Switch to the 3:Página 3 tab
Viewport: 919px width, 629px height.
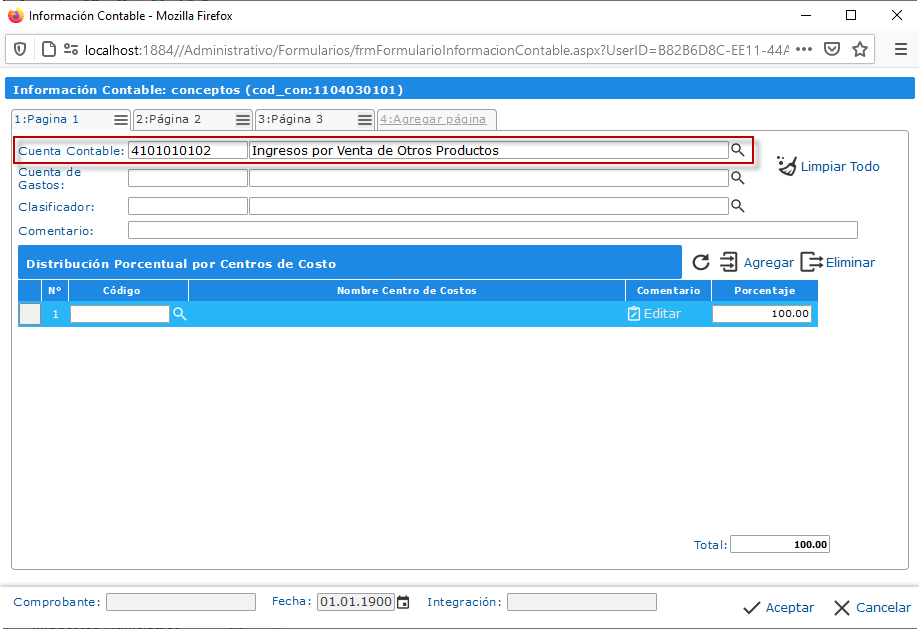pyautogui.click(x=291, y=119)
